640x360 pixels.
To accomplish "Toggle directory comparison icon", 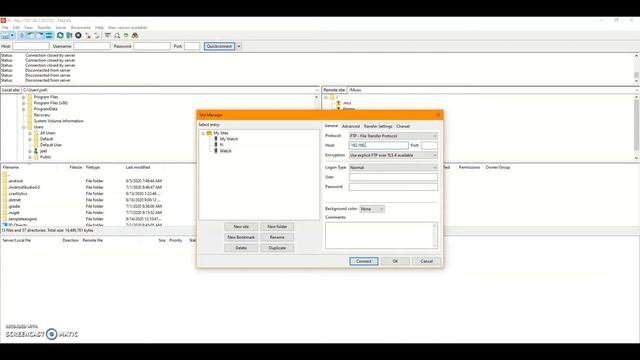I will (x=117, y=36).
